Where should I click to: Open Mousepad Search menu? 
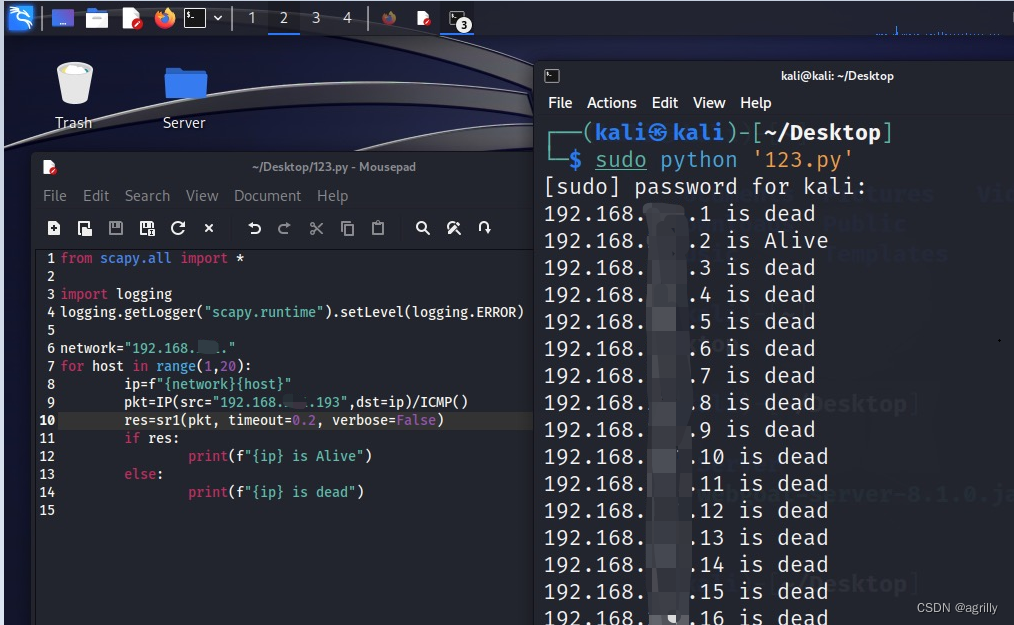click(147, 195)
